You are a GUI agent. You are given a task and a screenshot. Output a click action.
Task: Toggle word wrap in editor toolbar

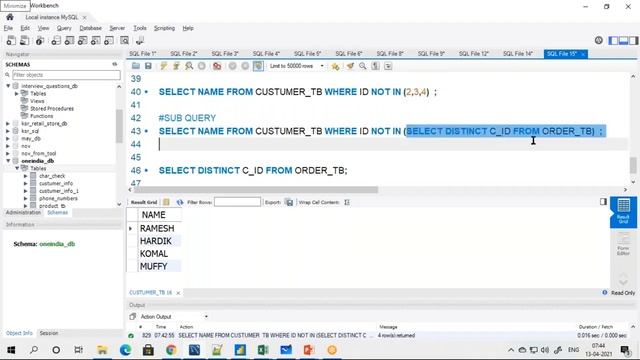tap(388, 66)
